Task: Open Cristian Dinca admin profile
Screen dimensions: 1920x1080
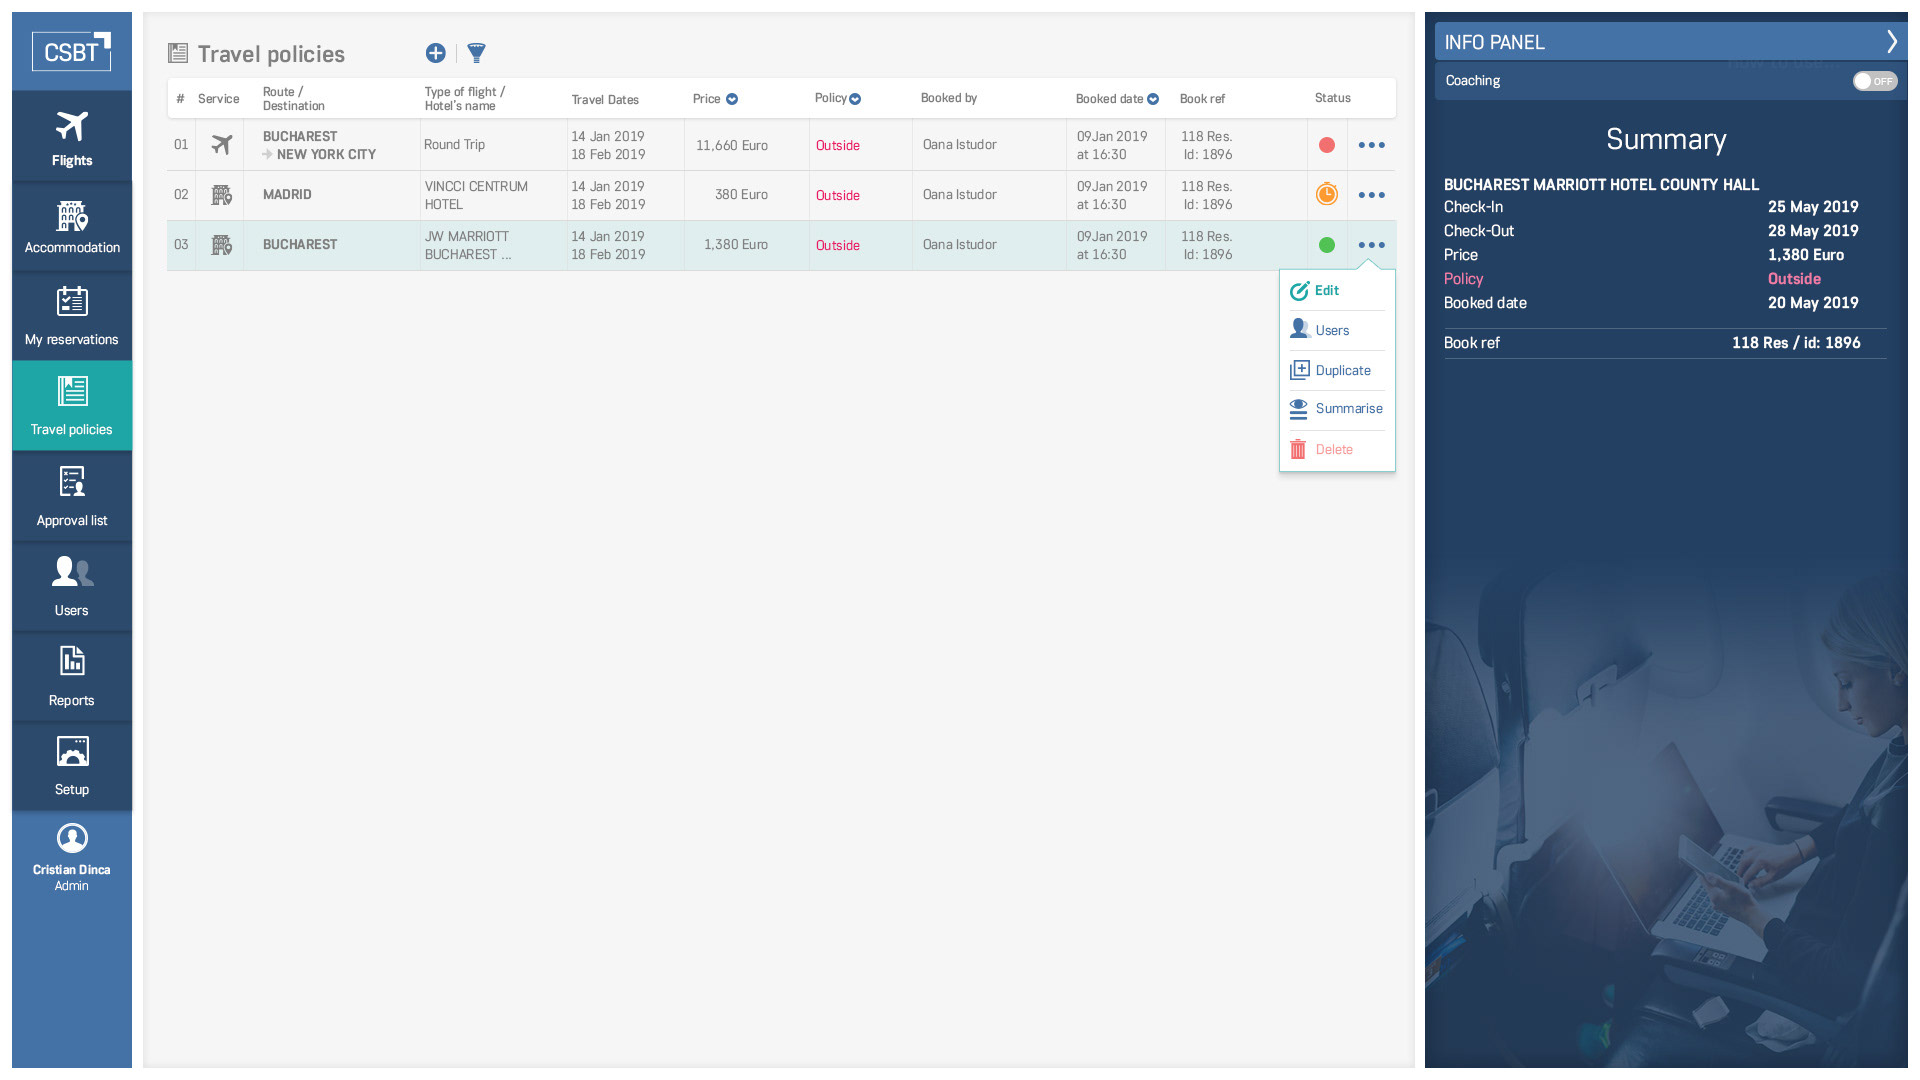Action: [x=72, y=856]
